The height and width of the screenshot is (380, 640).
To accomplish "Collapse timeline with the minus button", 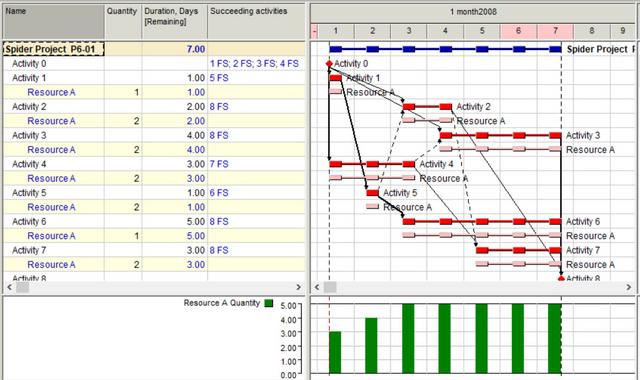I will coord(314,31).
